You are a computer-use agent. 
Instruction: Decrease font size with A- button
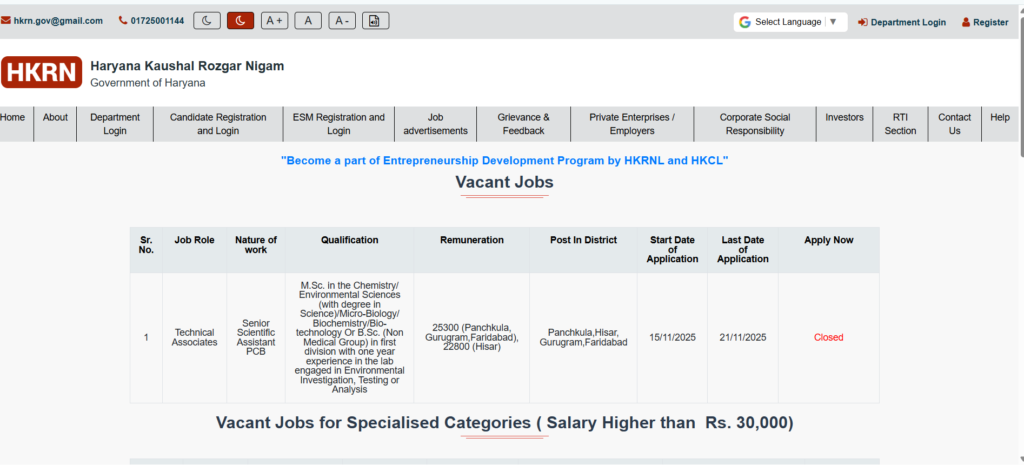click(342, 21)
